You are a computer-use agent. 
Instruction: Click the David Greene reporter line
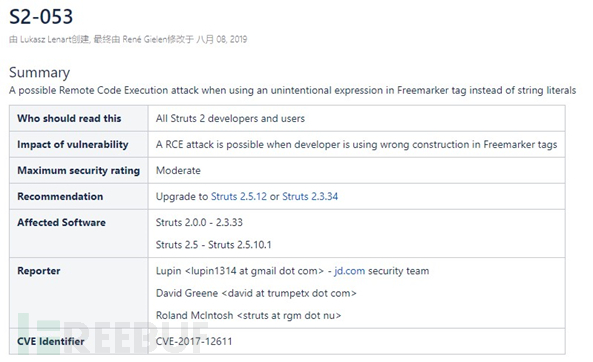[256, 293]
